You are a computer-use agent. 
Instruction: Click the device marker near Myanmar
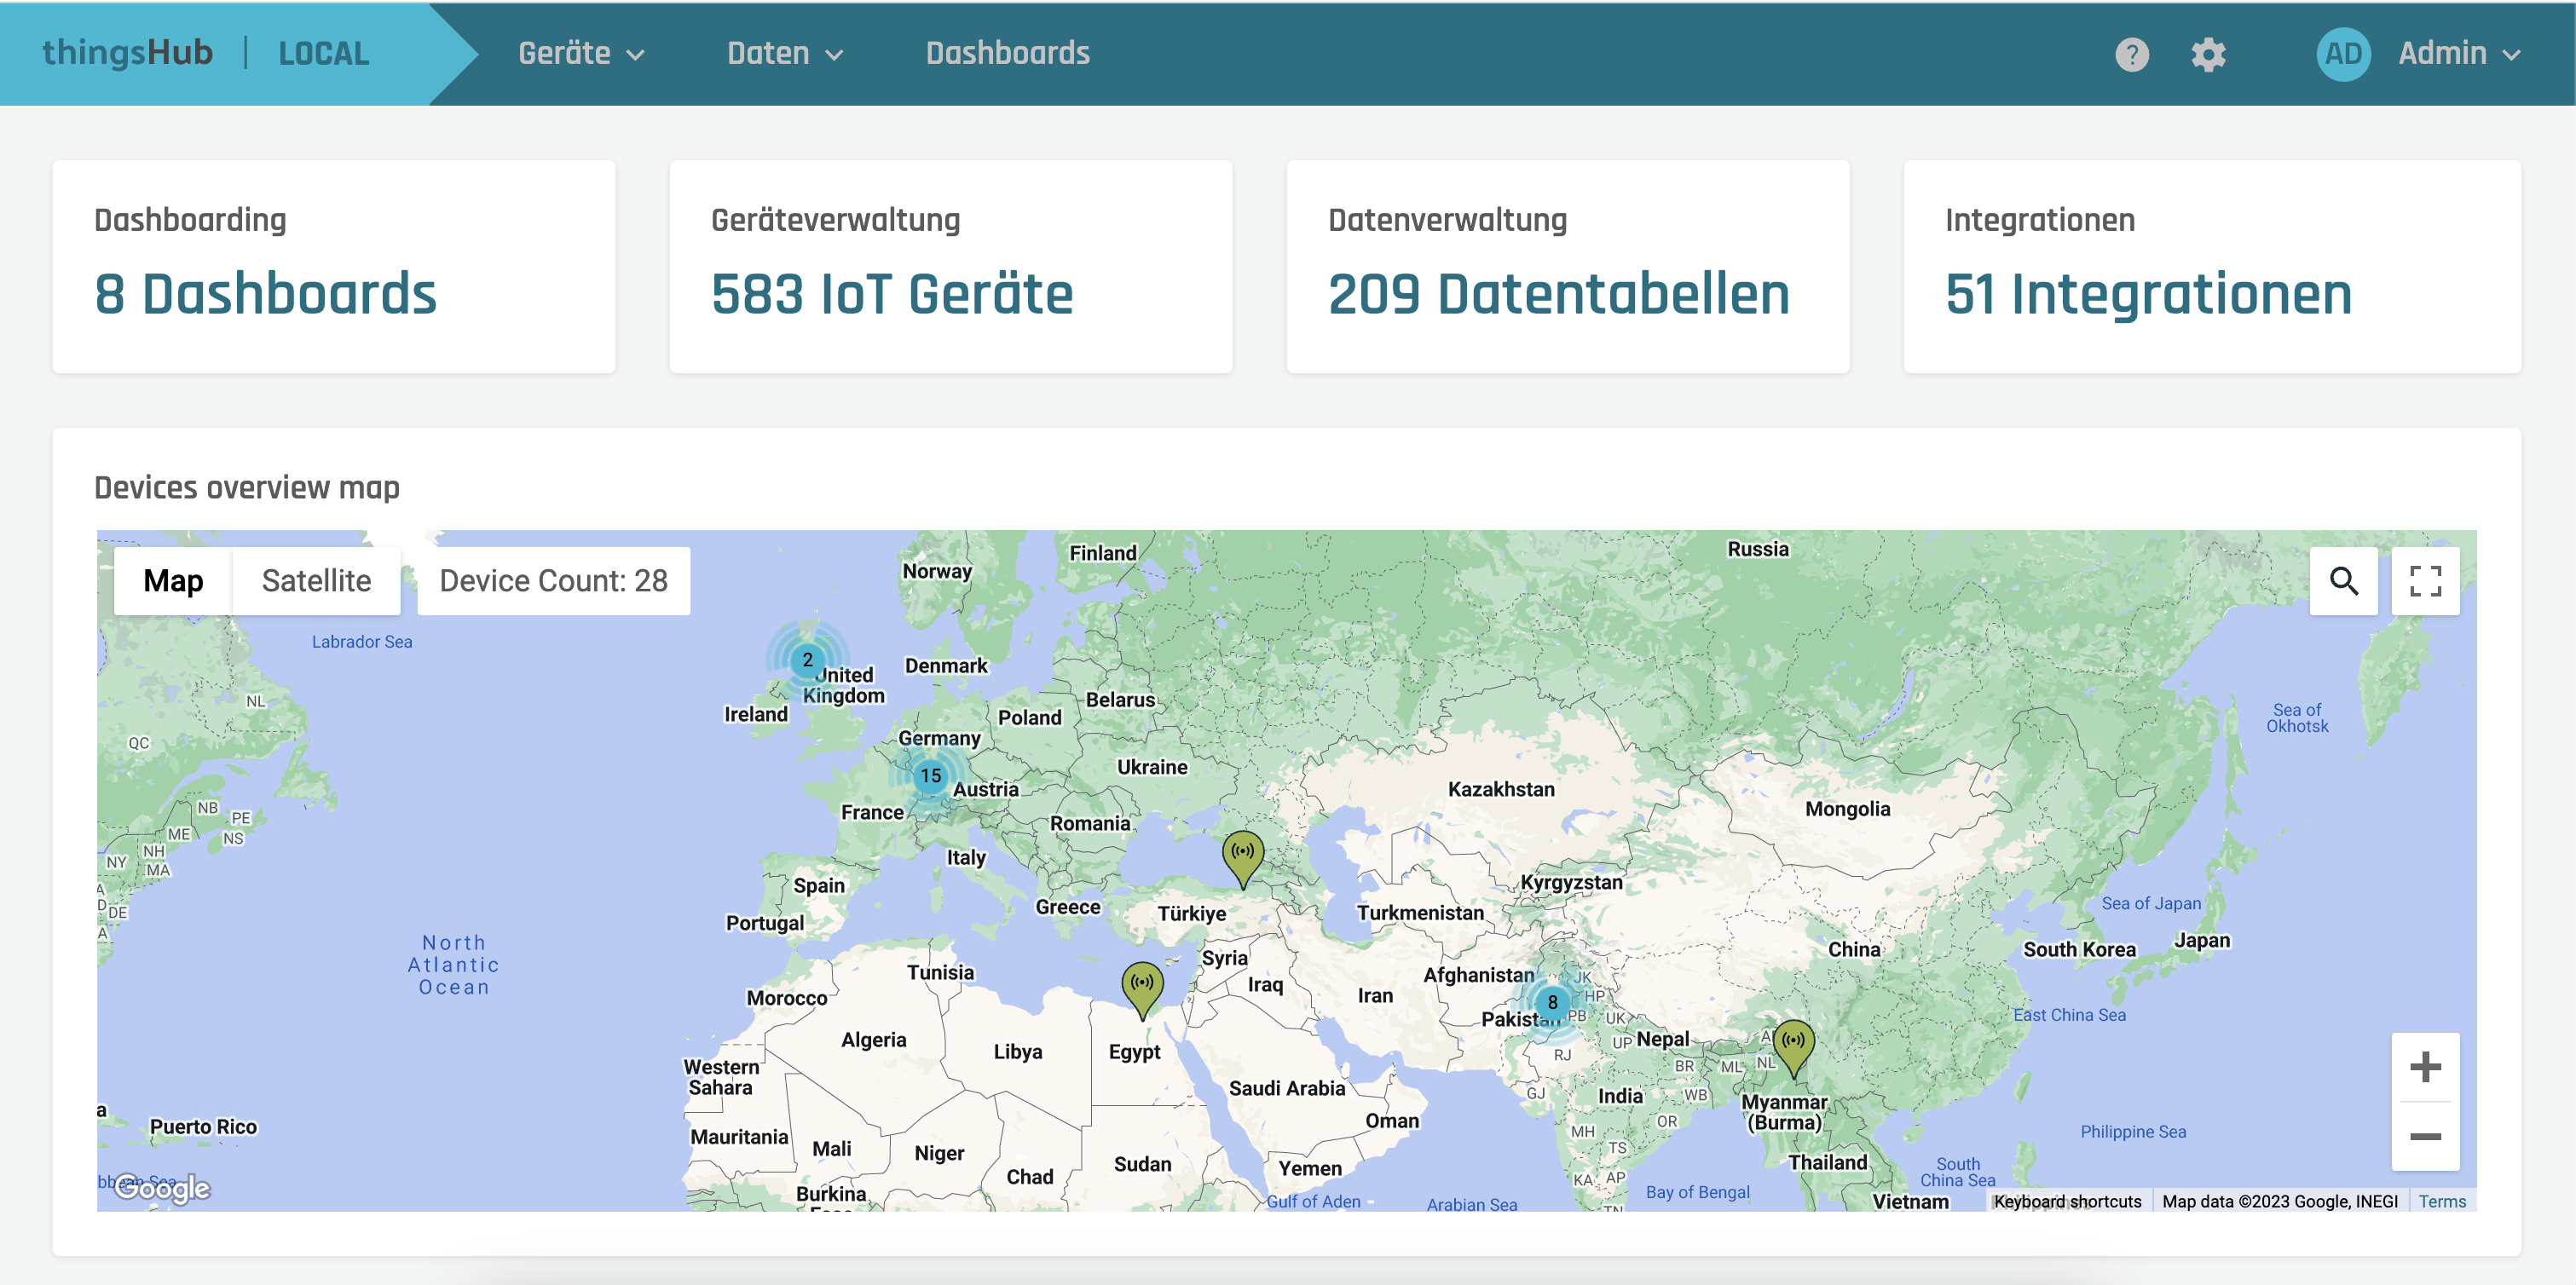click(1793, 1044)
